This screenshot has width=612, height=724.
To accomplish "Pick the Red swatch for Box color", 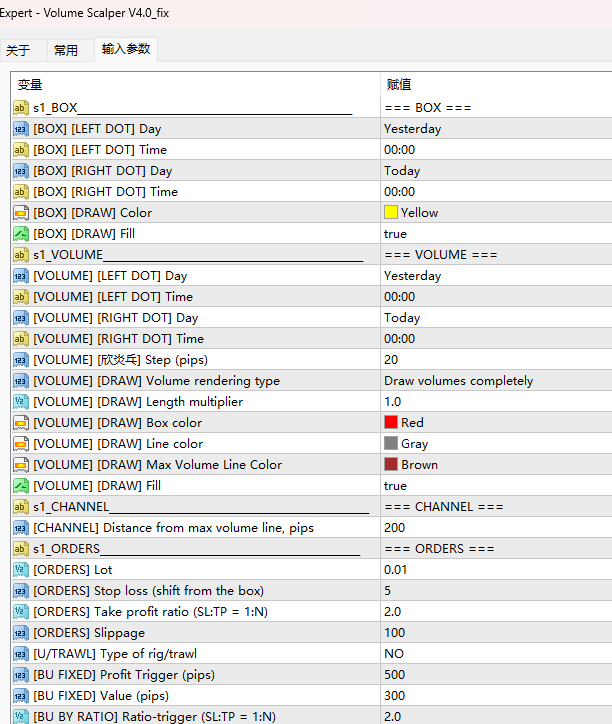I will pyautogui.click(x=391, y=422).
